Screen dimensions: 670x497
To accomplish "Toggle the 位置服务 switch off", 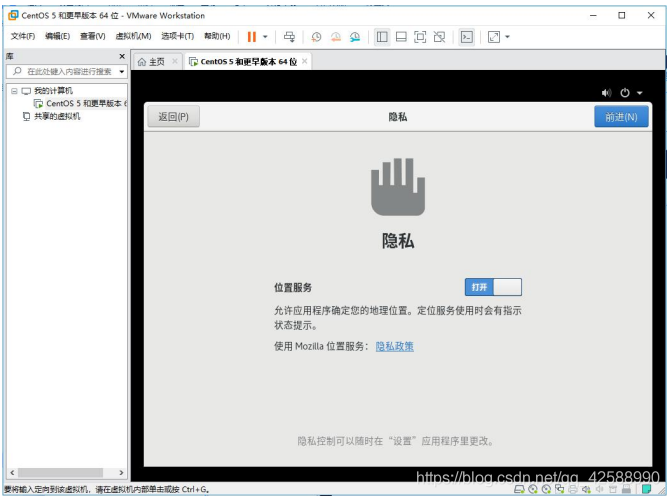I will (x=493, y=287).
